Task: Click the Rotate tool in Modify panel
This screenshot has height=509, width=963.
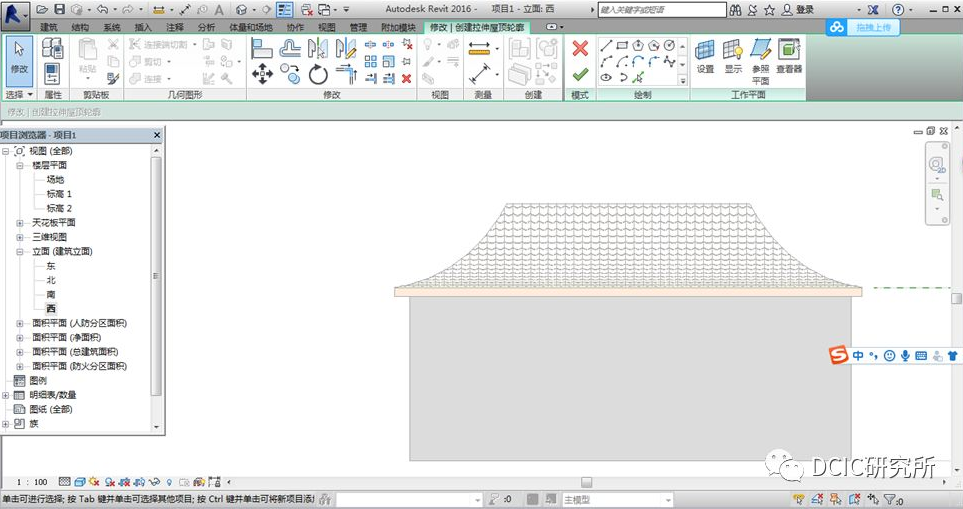Action: 318,74
